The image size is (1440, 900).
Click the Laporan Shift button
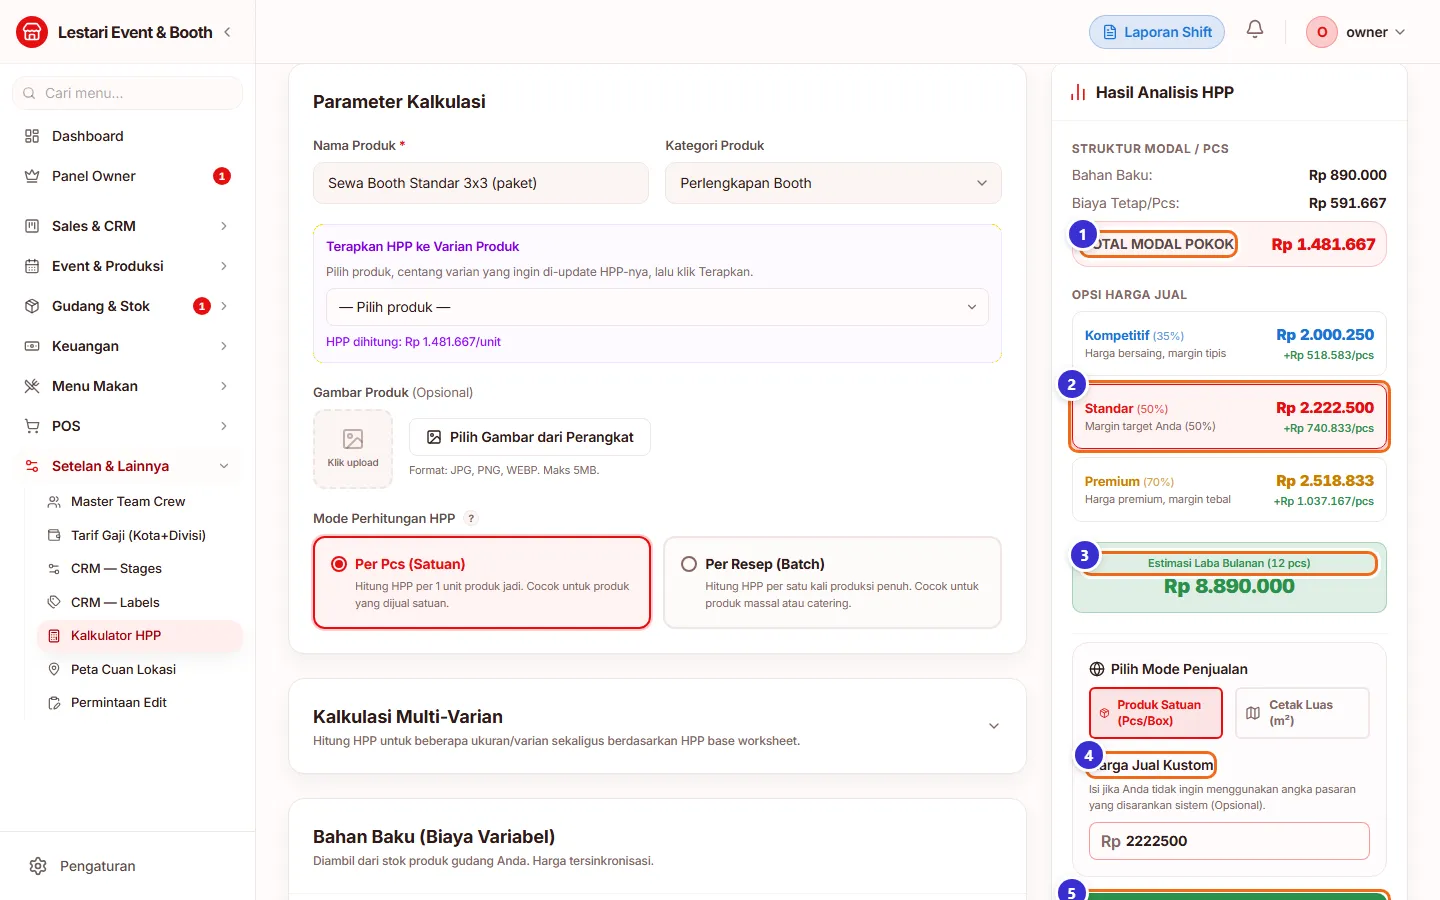click(x=1157, y=32)
